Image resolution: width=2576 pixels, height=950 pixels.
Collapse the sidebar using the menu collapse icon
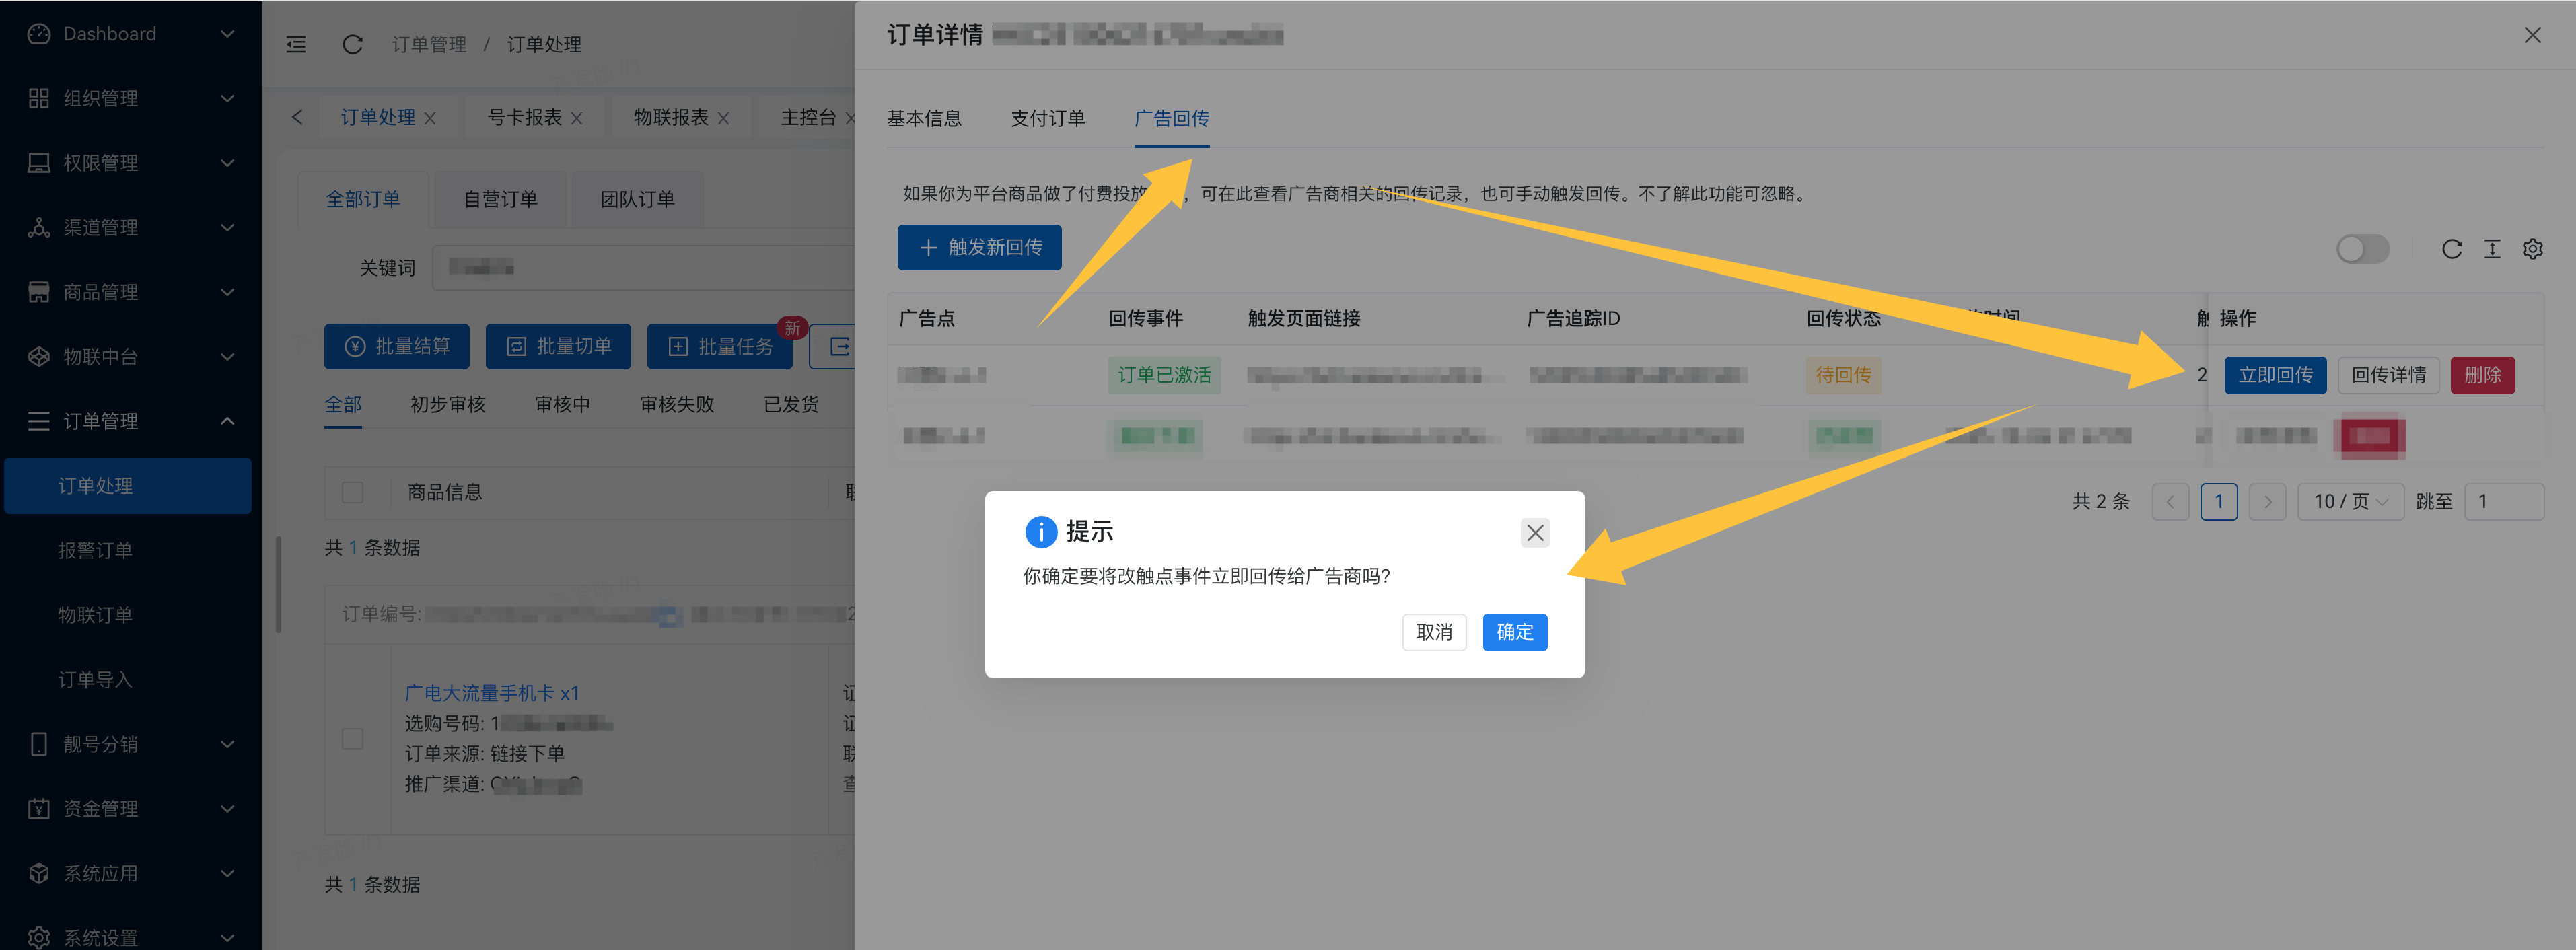[x=295, y=44]
